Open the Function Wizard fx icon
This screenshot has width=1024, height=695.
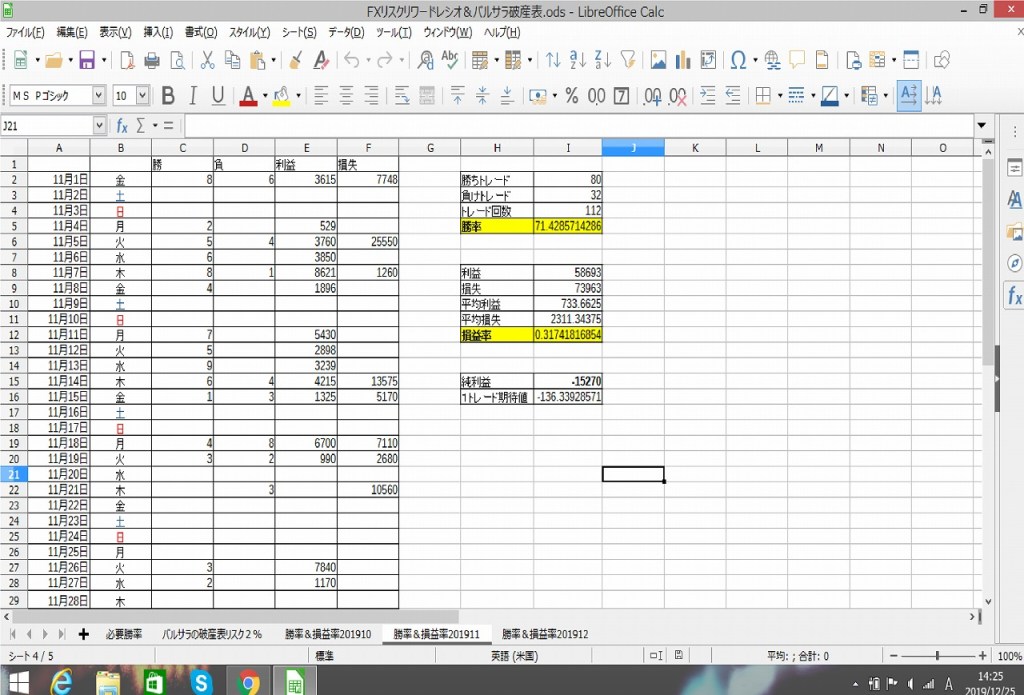[122, 126]
